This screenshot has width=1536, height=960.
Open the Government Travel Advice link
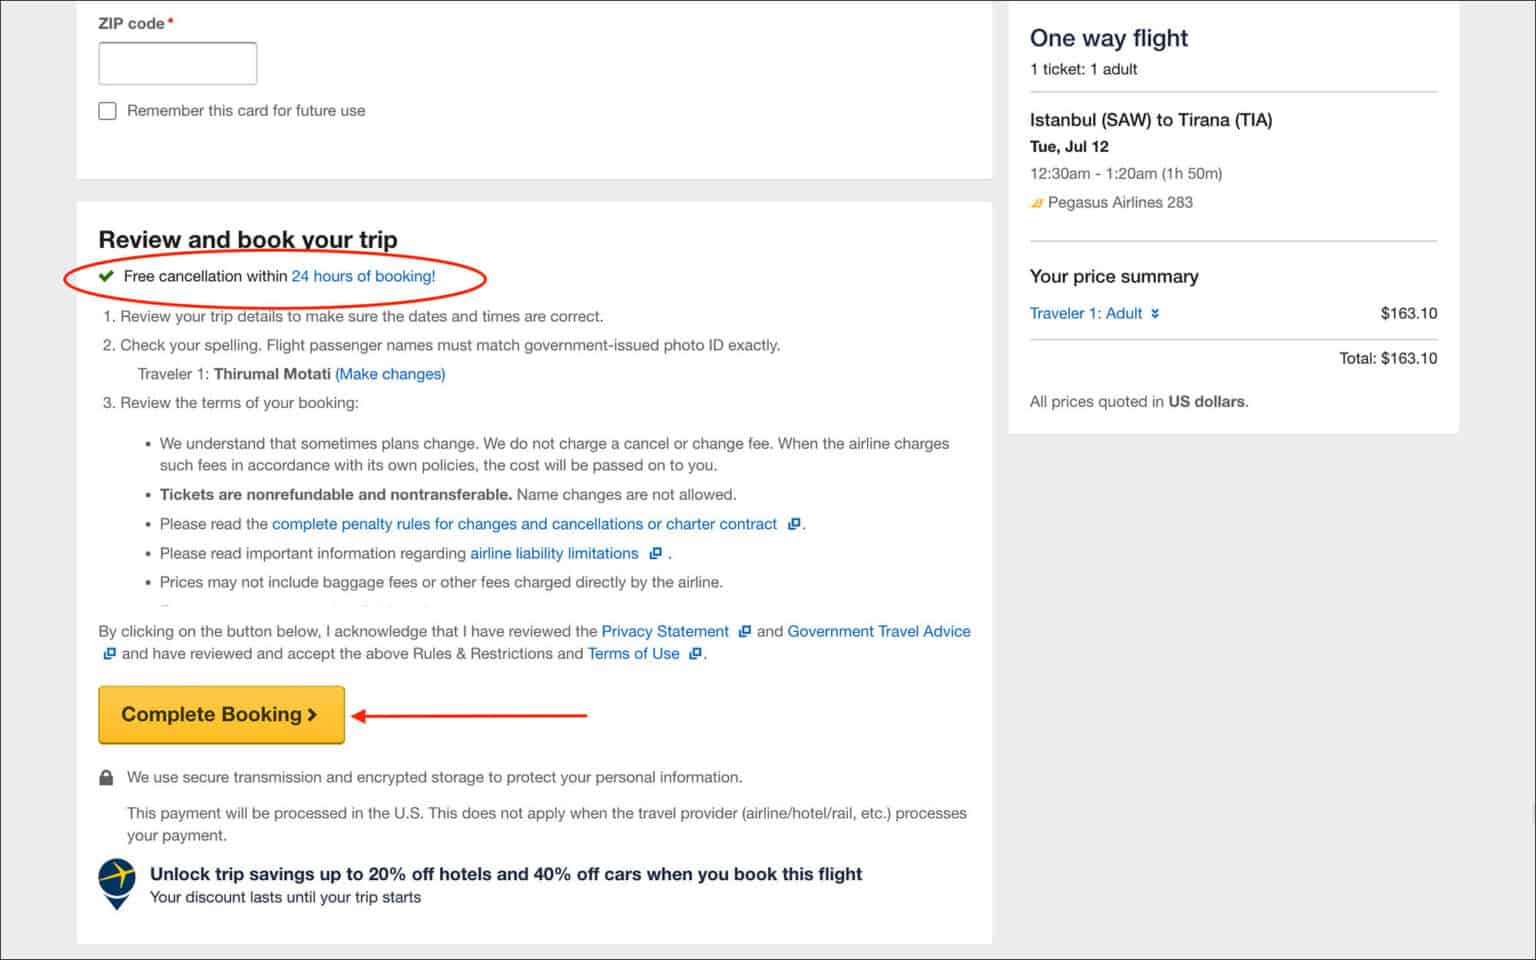879,631
